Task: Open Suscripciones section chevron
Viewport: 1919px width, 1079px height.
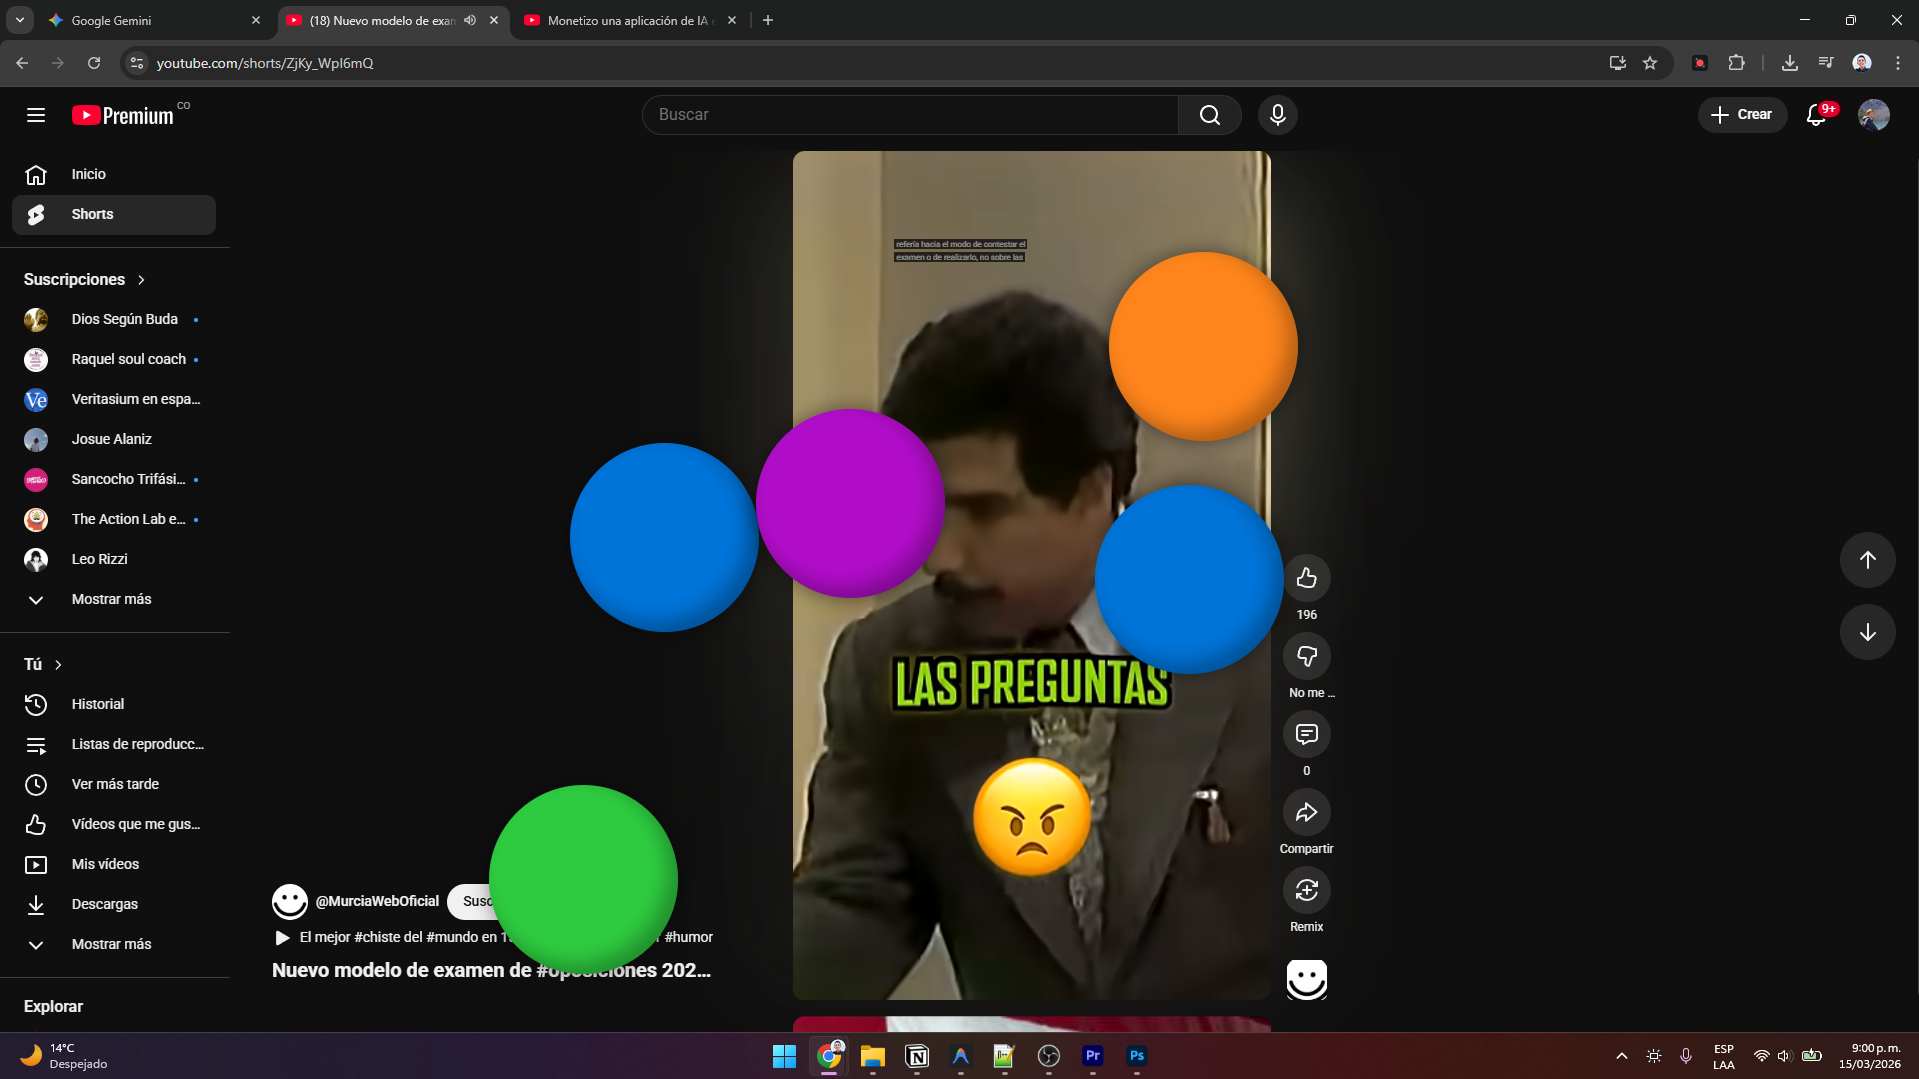Action: (141, 280)
